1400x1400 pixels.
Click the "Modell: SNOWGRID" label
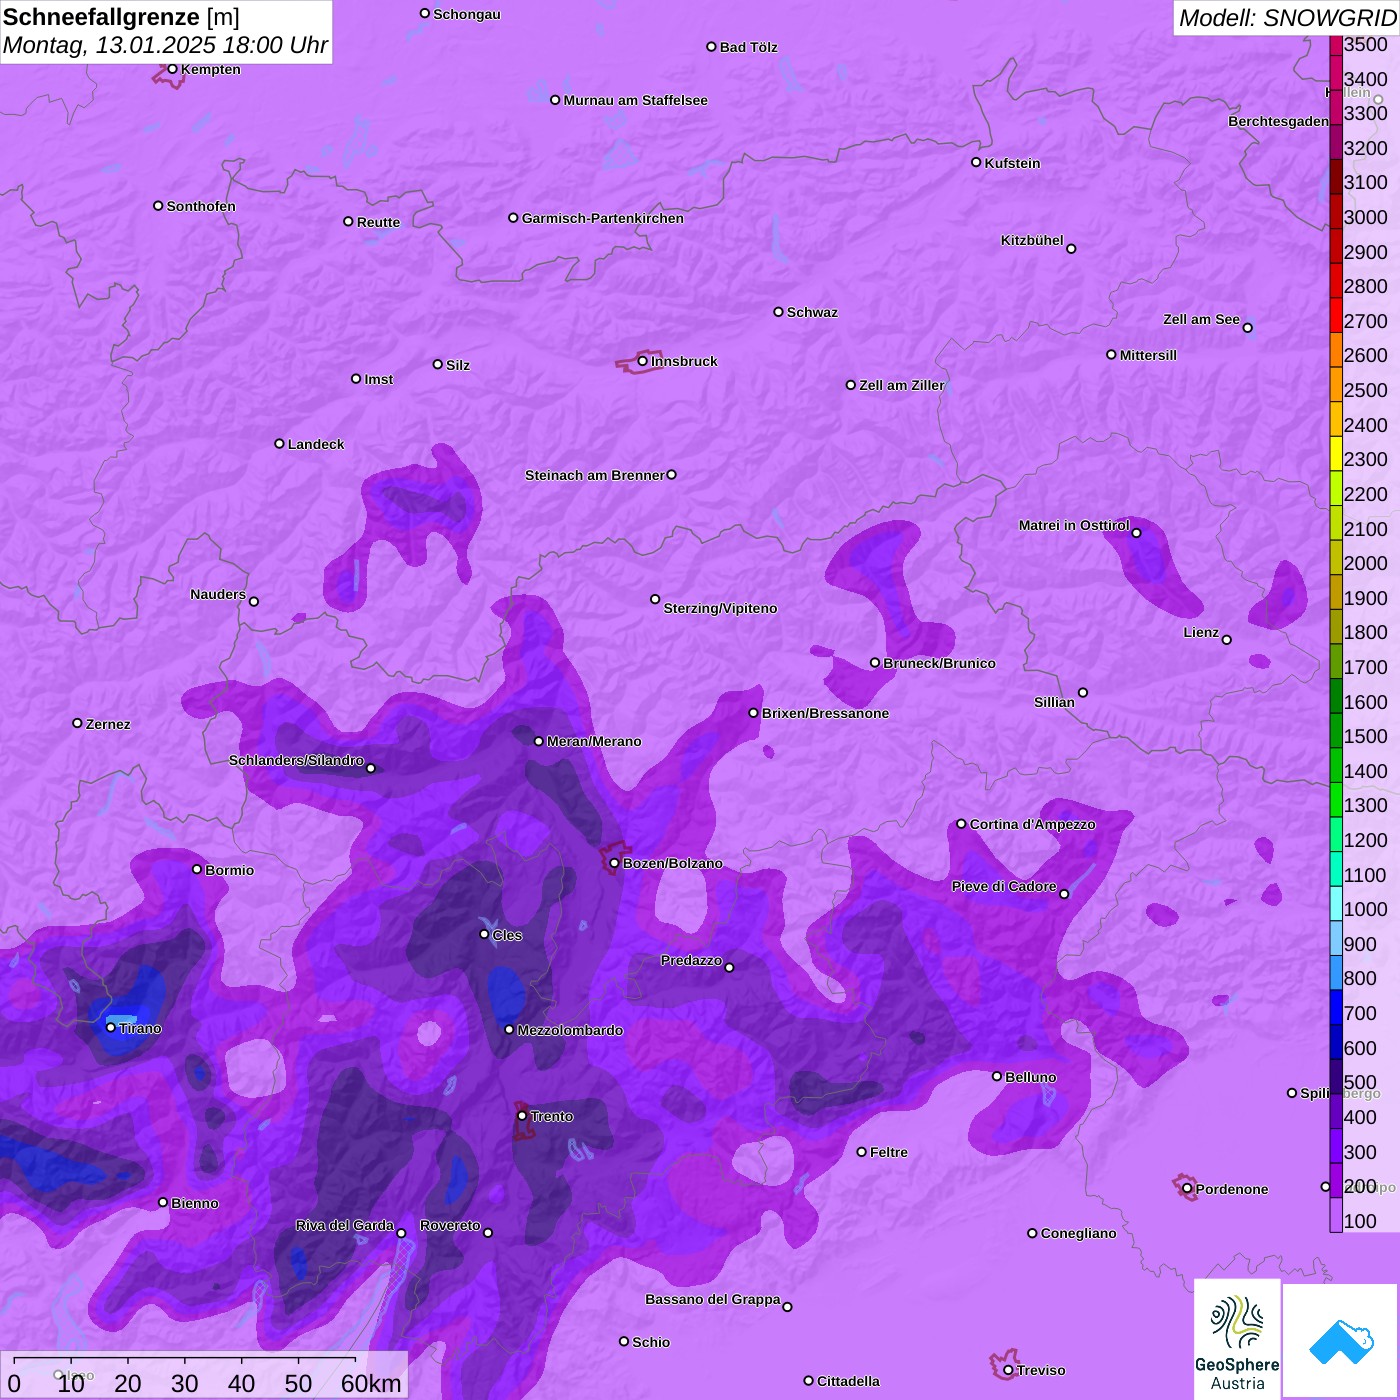1287,17
